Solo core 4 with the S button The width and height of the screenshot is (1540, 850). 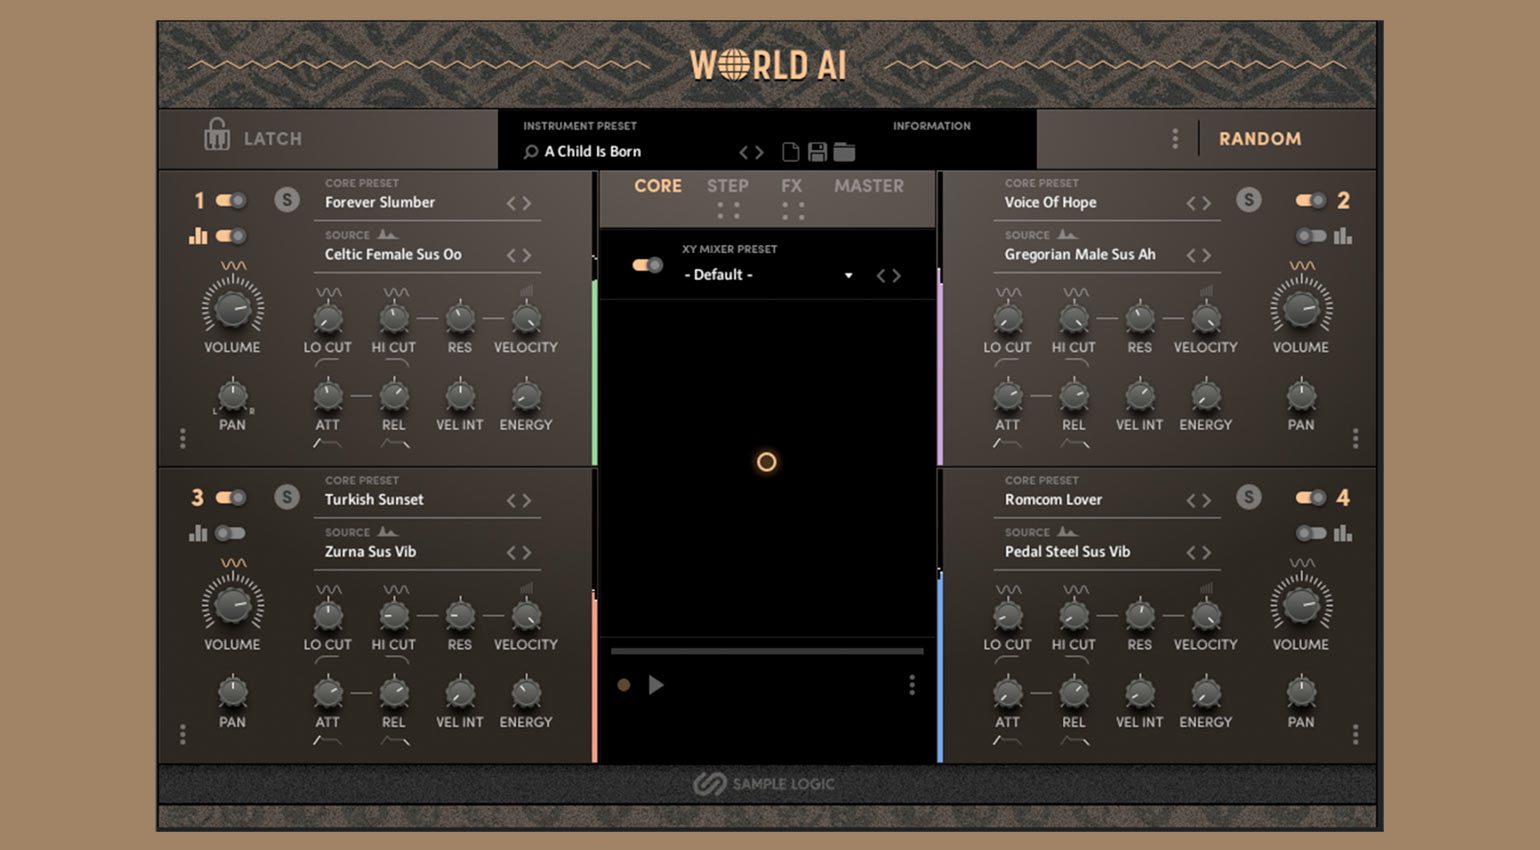pos(1249,497)
